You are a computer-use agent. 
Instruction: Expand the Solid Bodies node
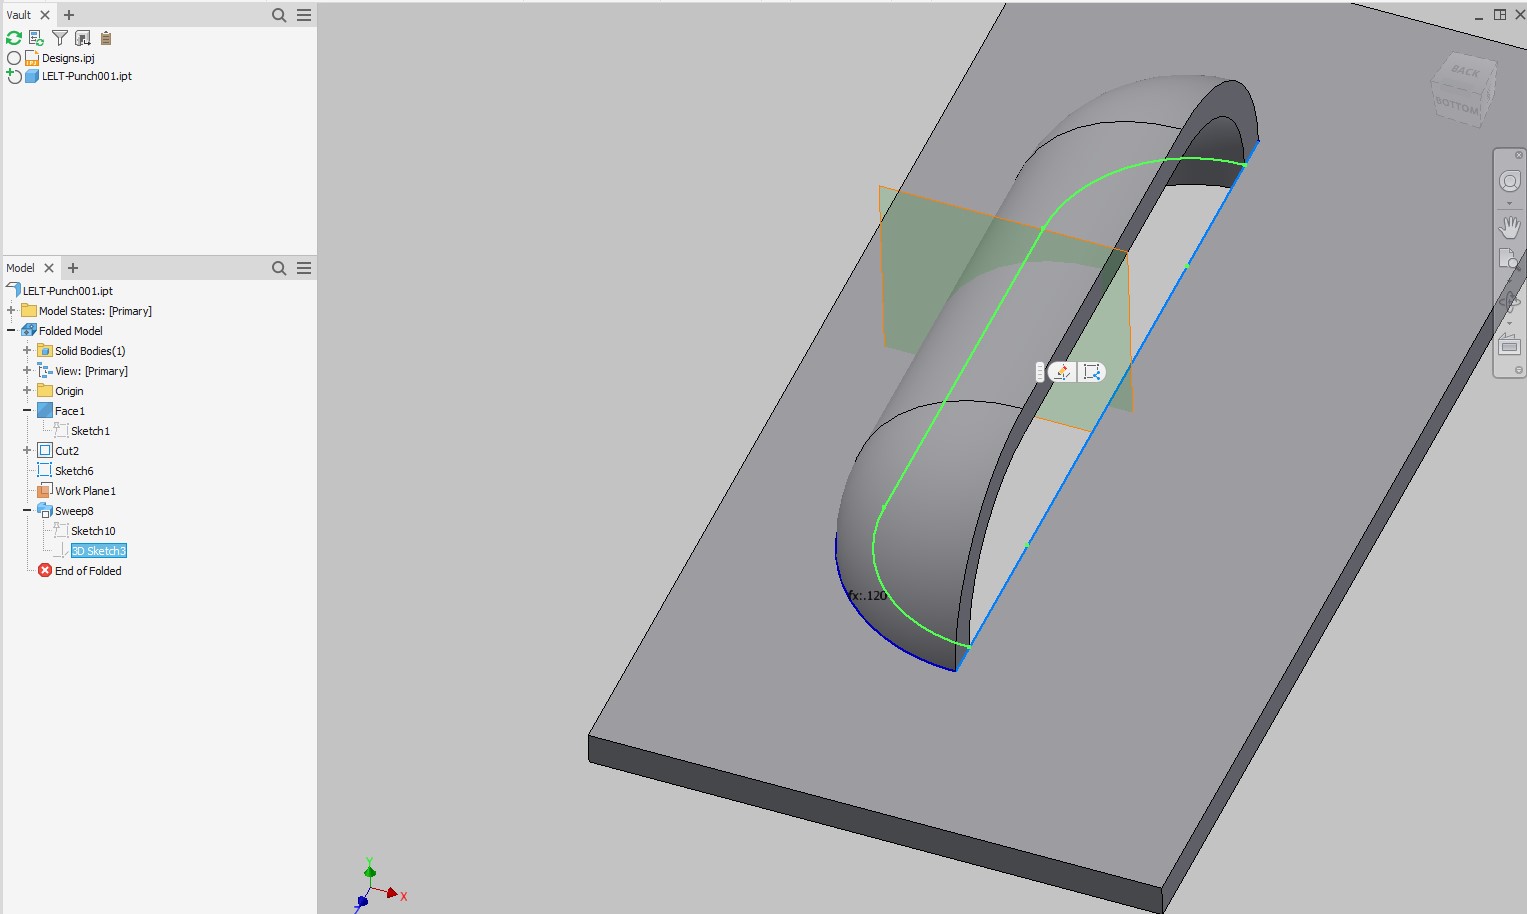click(x=26, y=350)
